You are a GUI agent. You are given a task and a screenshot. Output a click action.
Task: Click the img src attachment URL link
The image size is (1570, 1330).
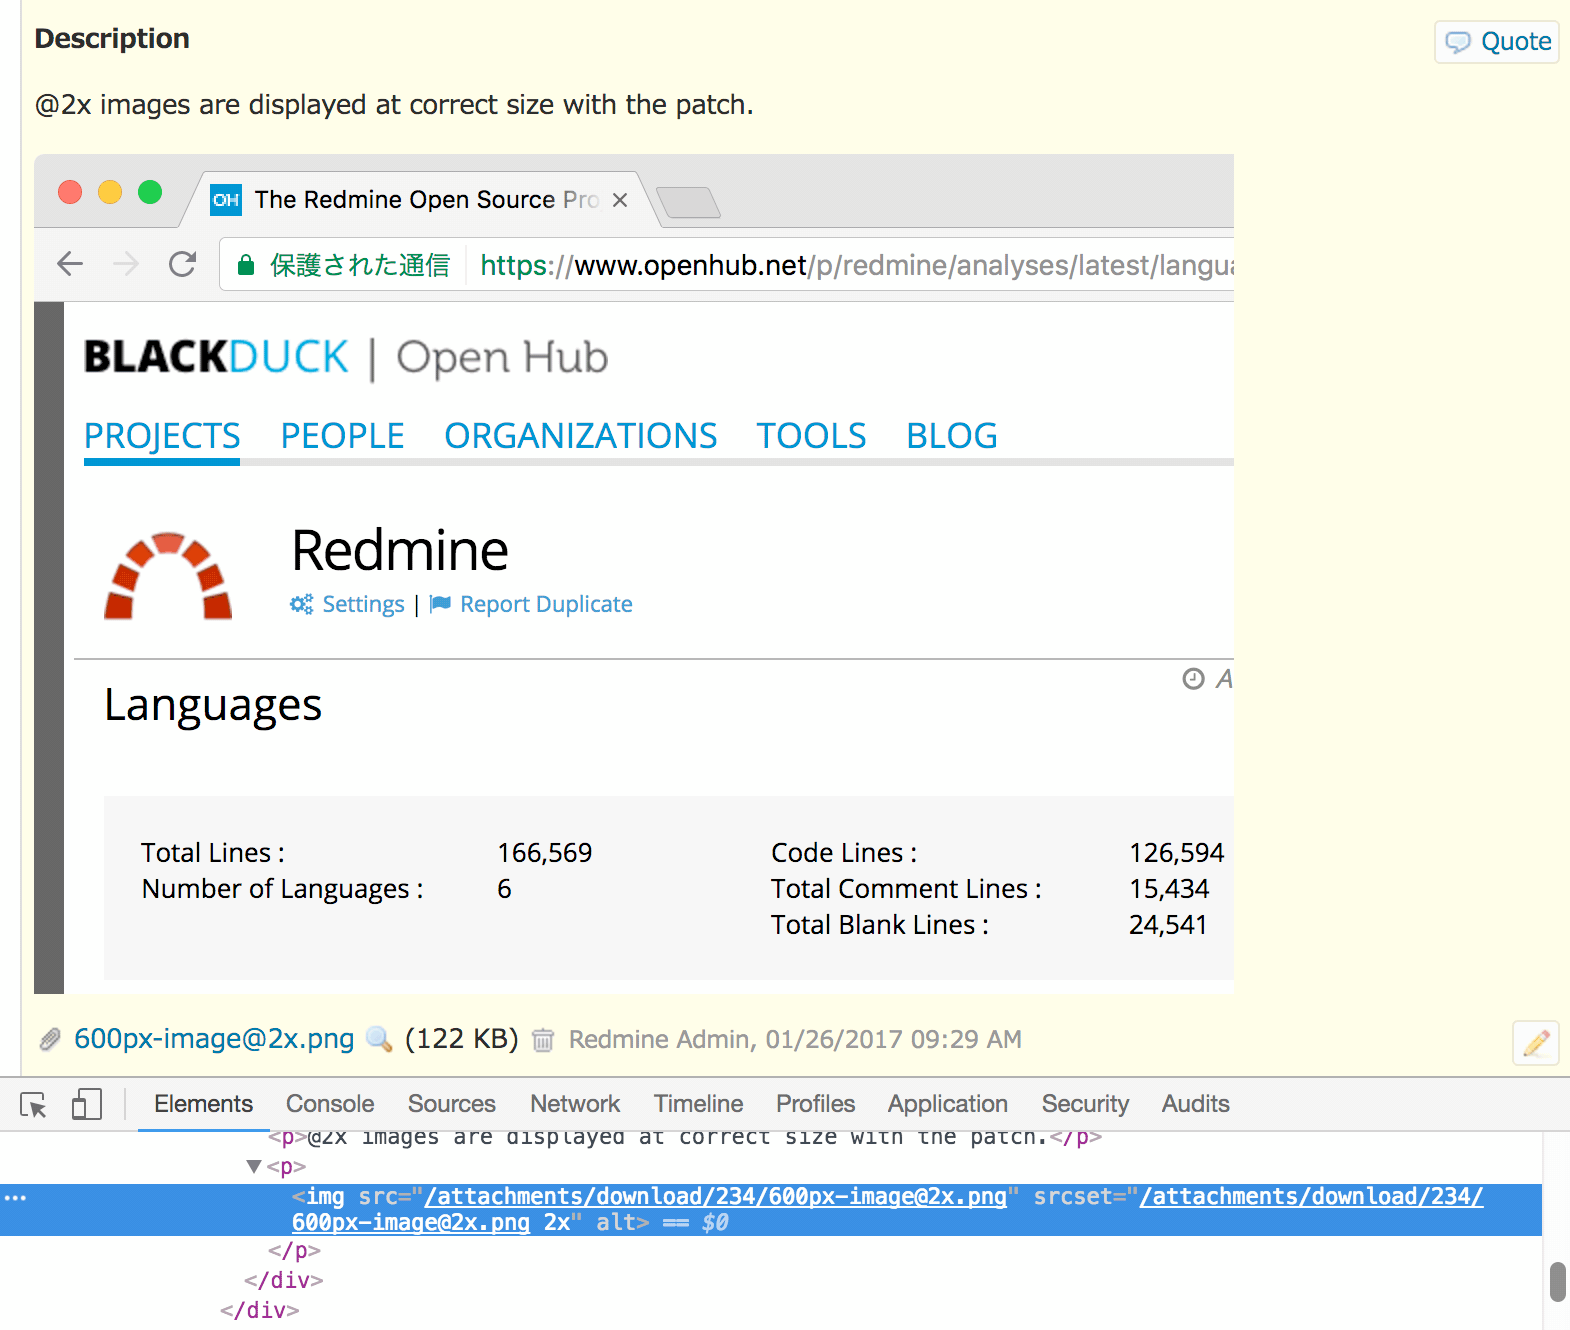(x=716, y=1196)
